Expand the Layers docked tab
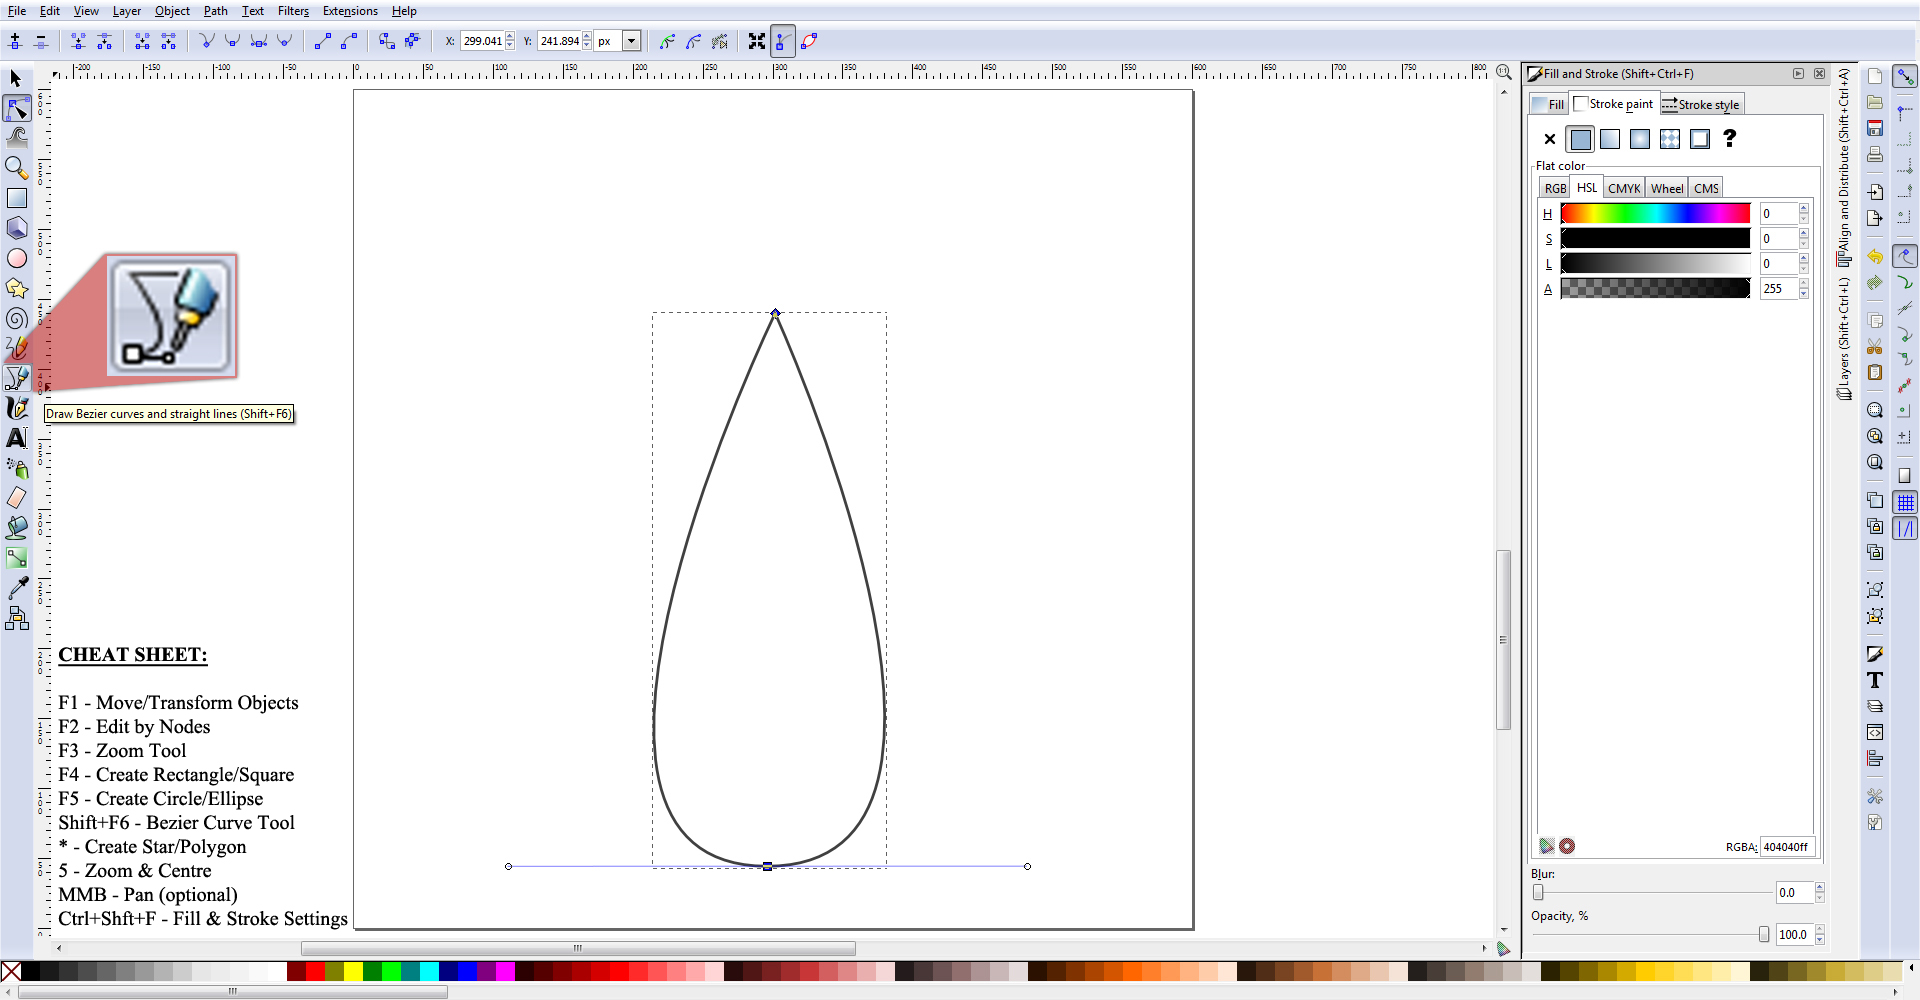 pos(1844,340)
